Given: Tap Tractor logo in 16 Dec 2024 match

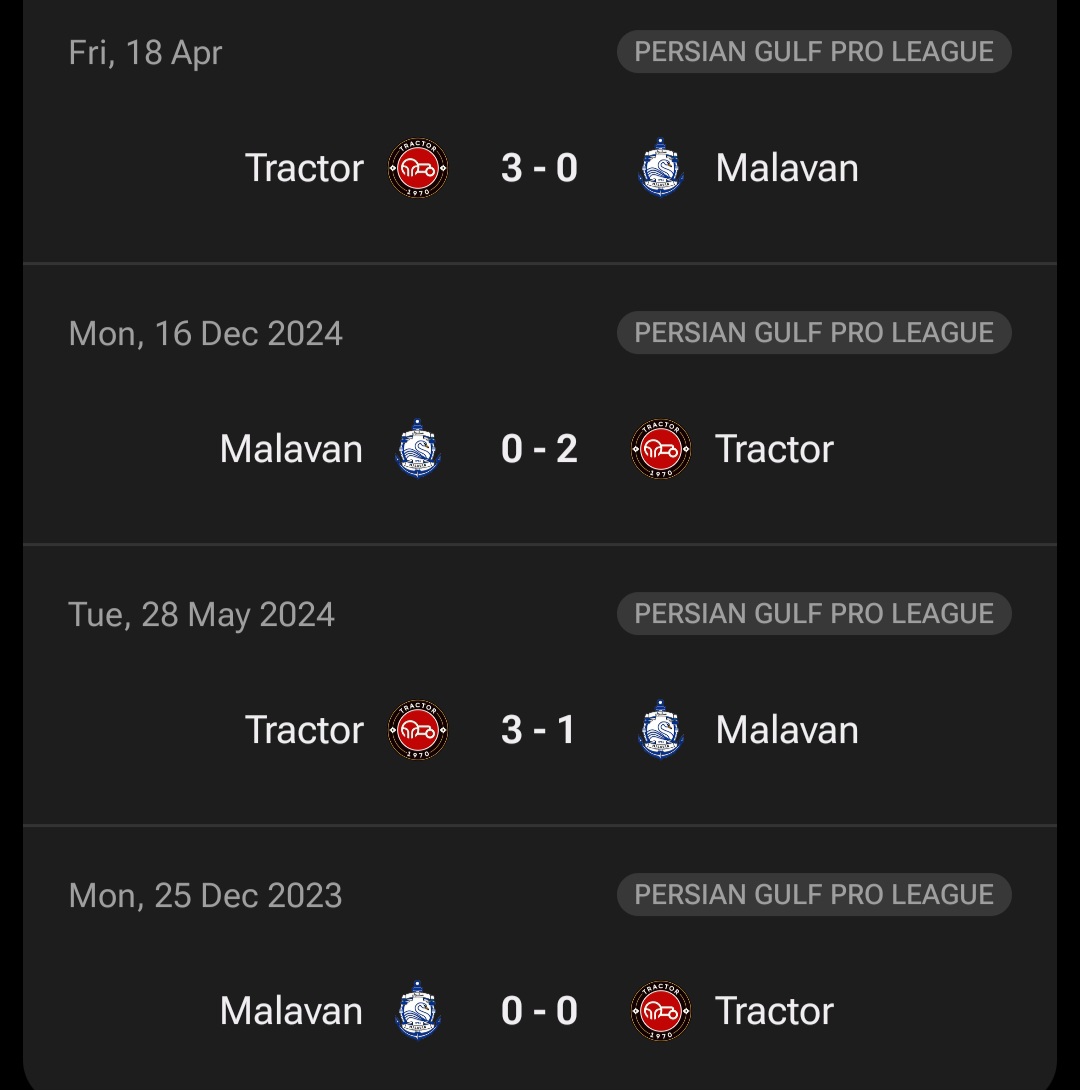Looking at the screenshot, I should 661,449.
